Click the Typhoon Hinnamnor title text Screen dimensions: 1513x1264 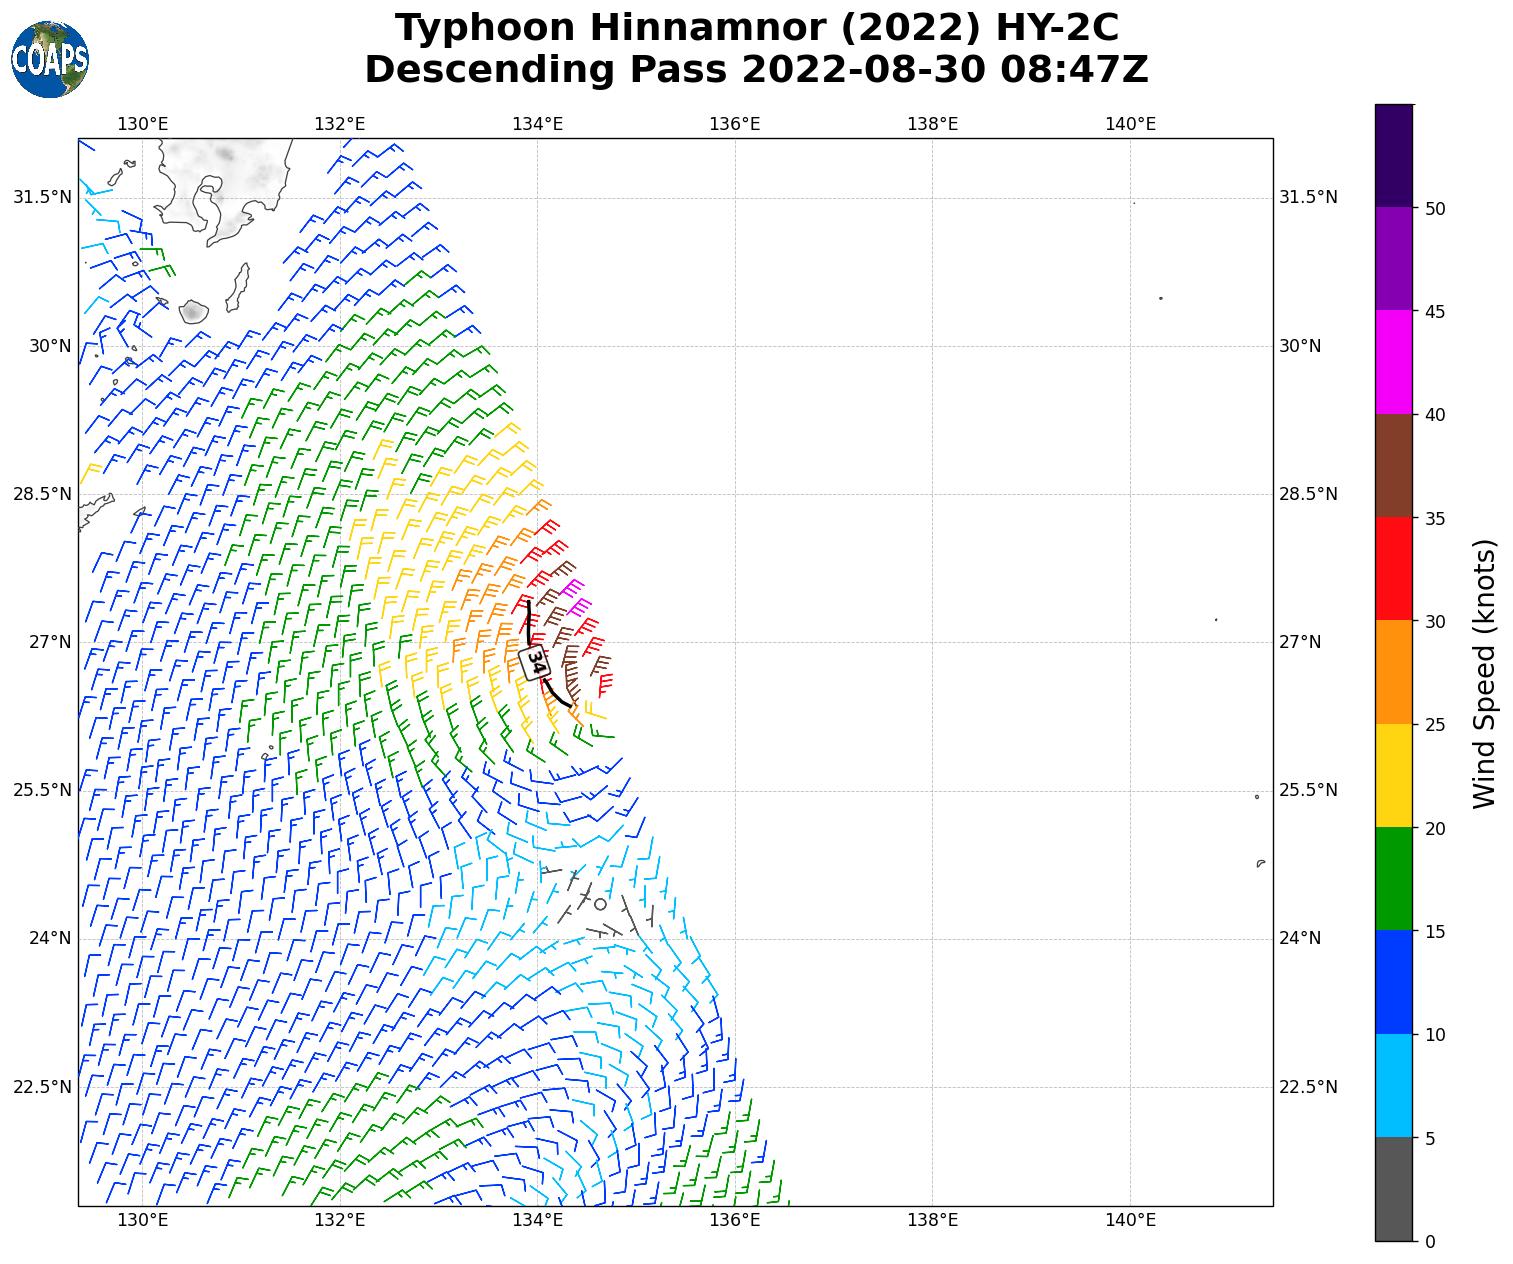click(757, 28)
